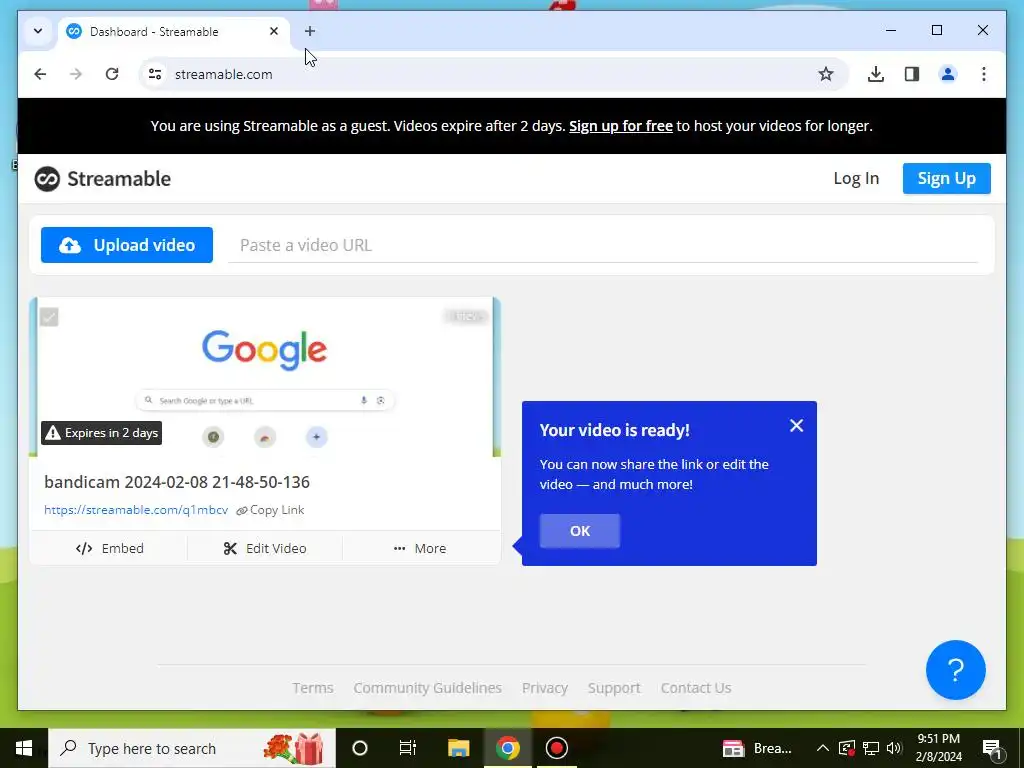This screenshot has height=768, width=1024.
Task: Open the news widget on taskbar
Action: 758,748
